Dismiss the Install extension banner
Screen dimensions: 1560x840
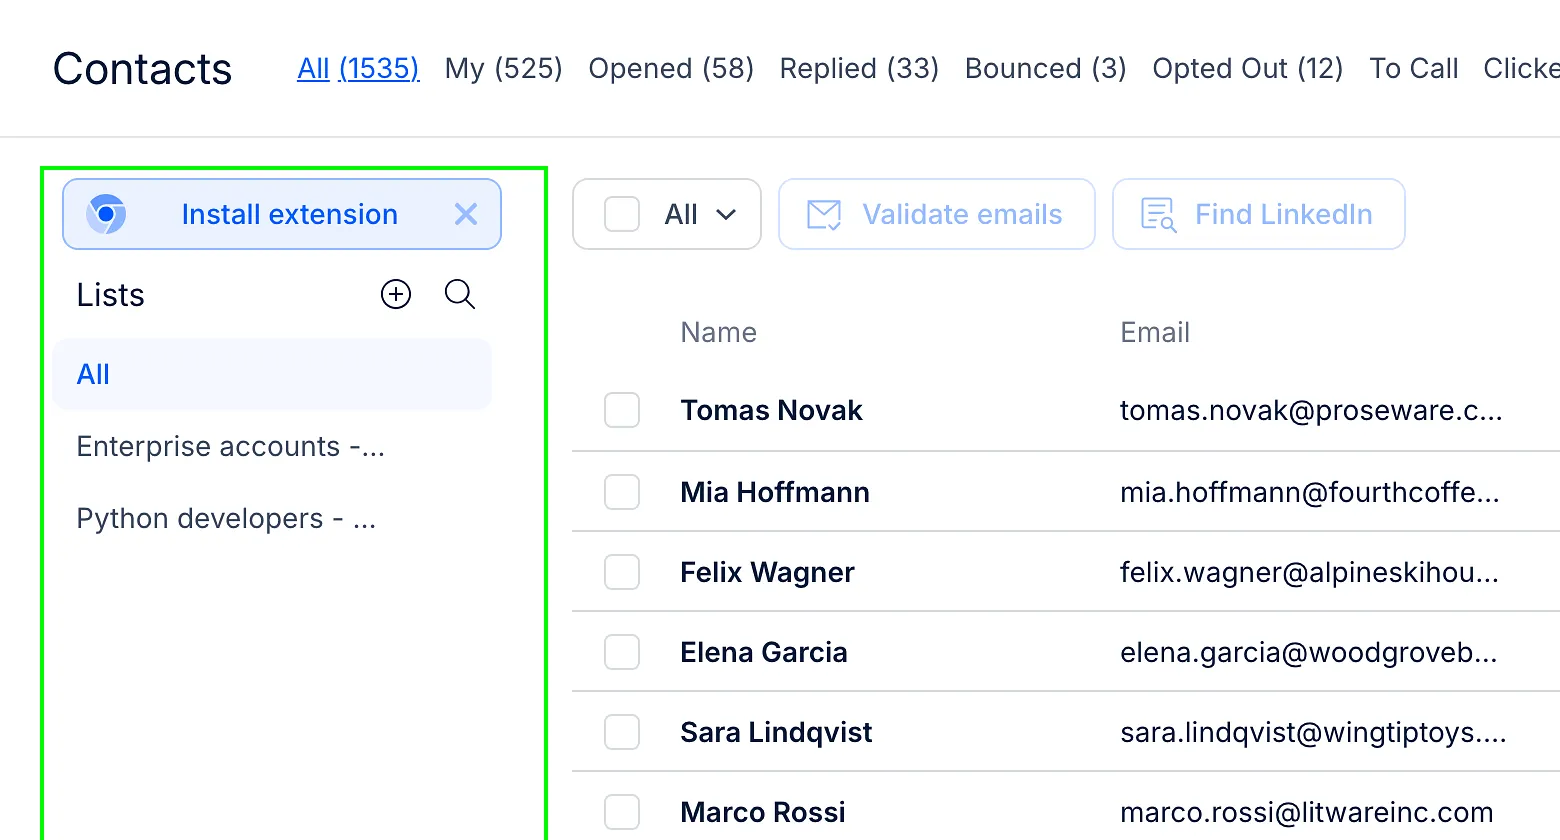[466, 214]
